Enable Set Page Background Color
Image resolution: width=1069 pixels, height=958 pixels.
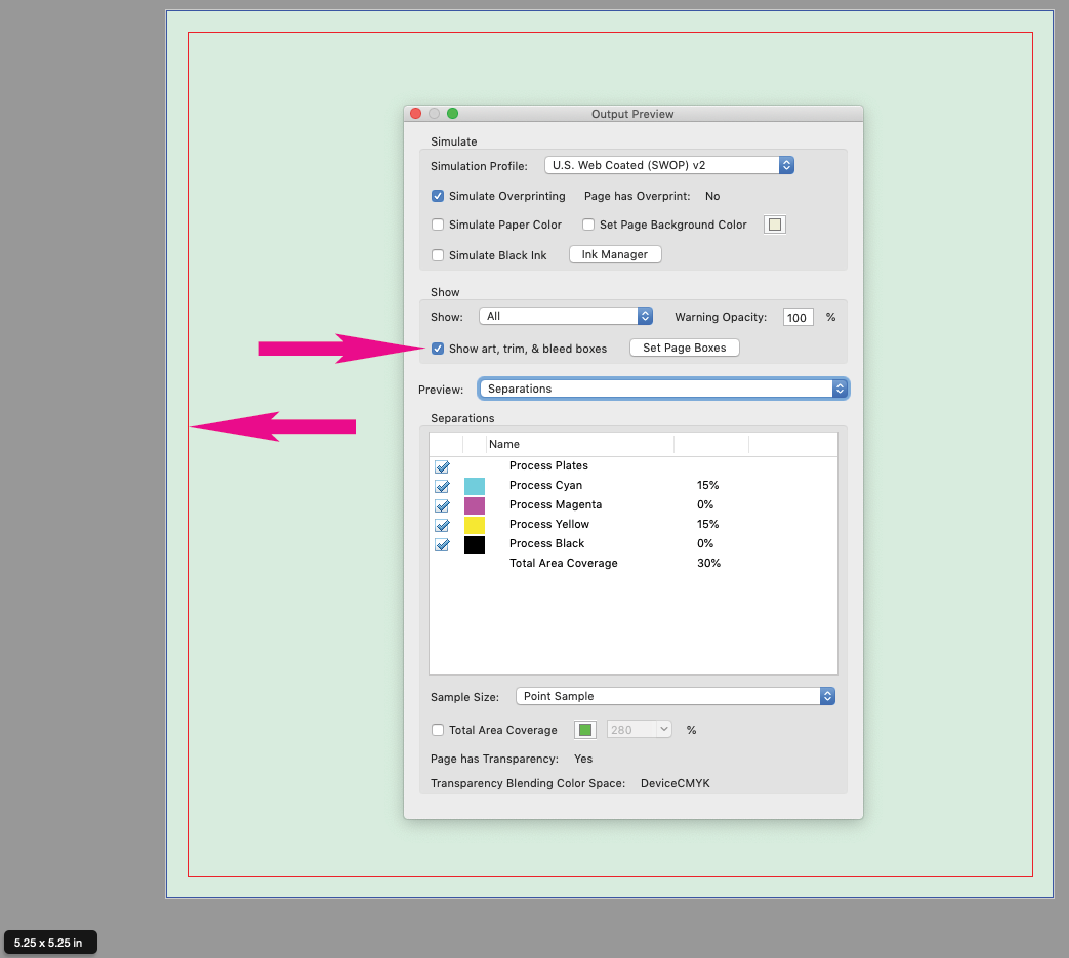pos(588,224)
